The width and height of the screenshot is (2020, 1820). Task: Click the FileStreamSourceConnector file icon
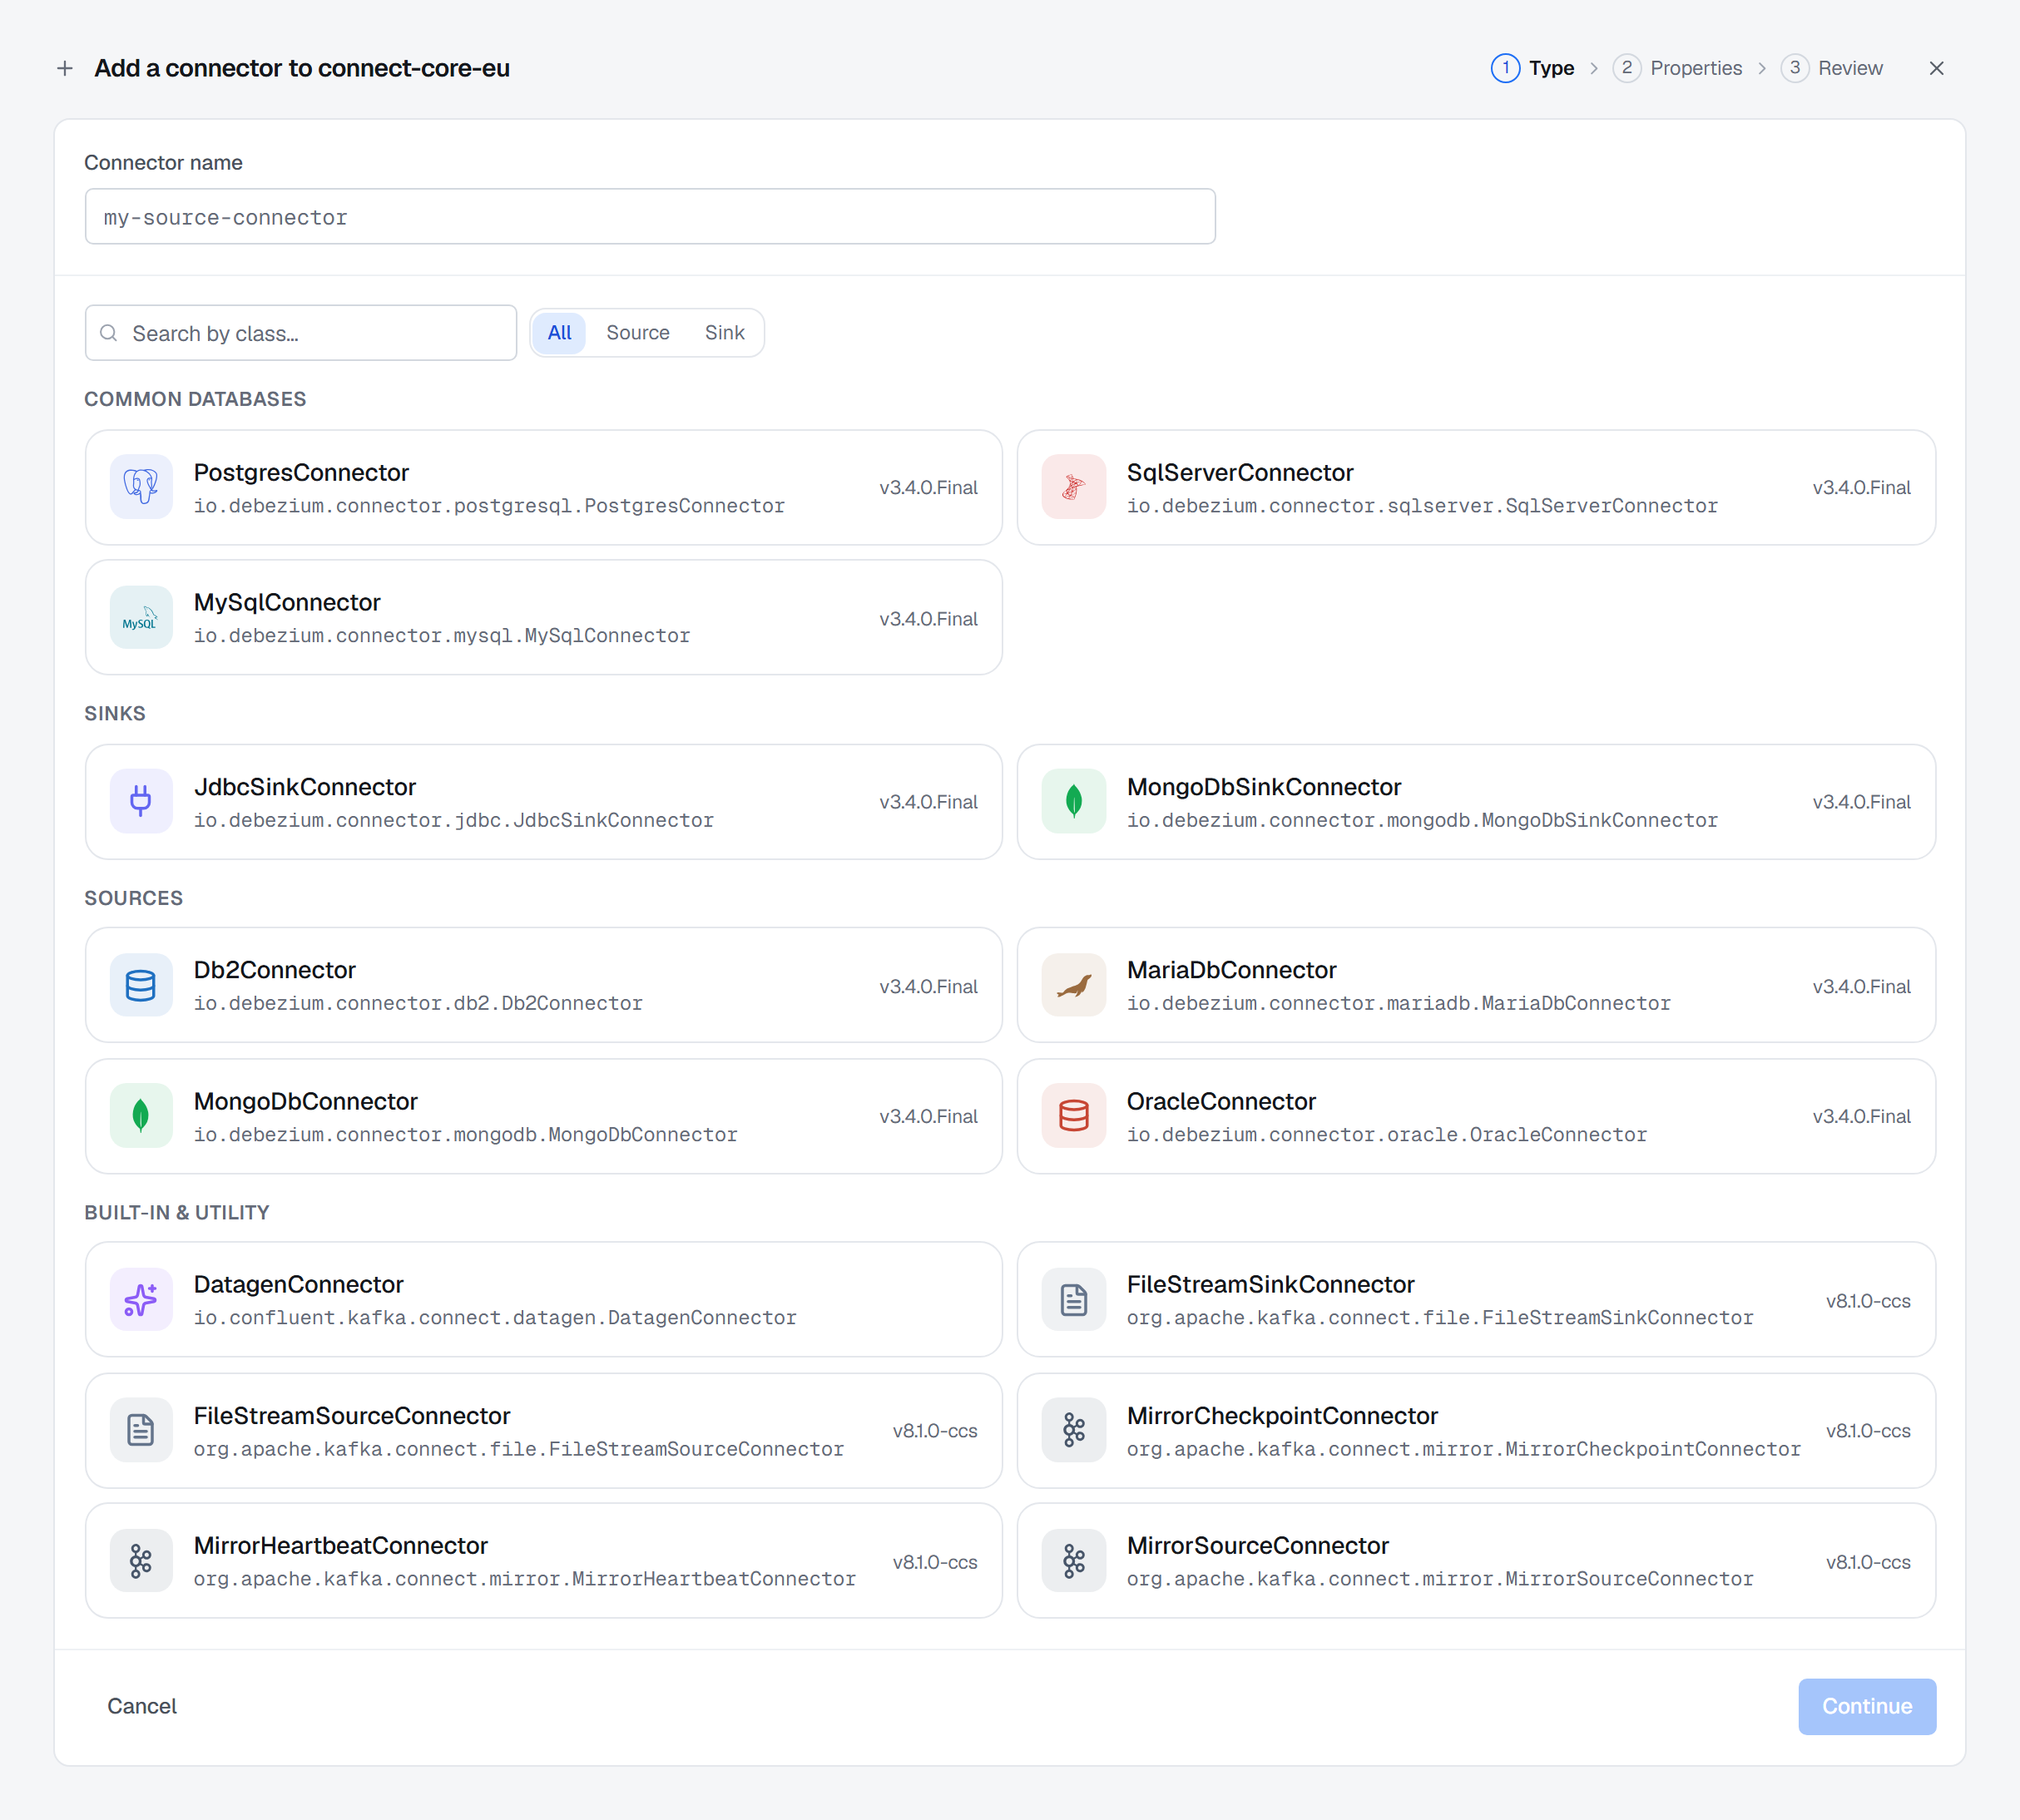coord(141,1431)
